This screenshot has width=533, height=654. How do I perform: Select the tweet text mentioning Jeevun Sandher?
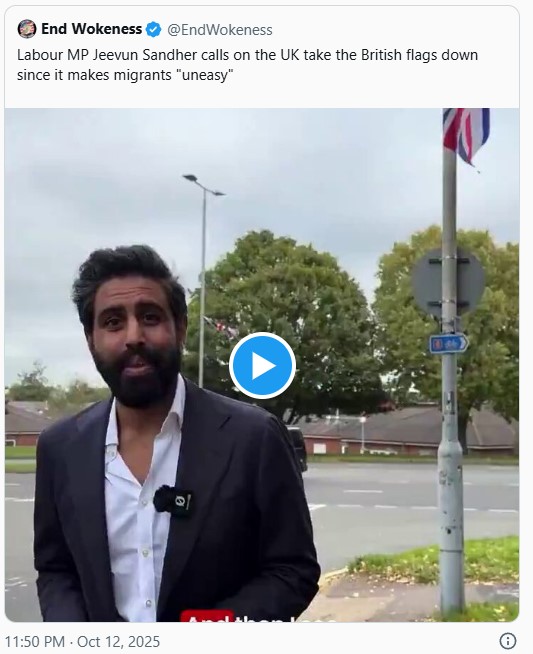247,65
